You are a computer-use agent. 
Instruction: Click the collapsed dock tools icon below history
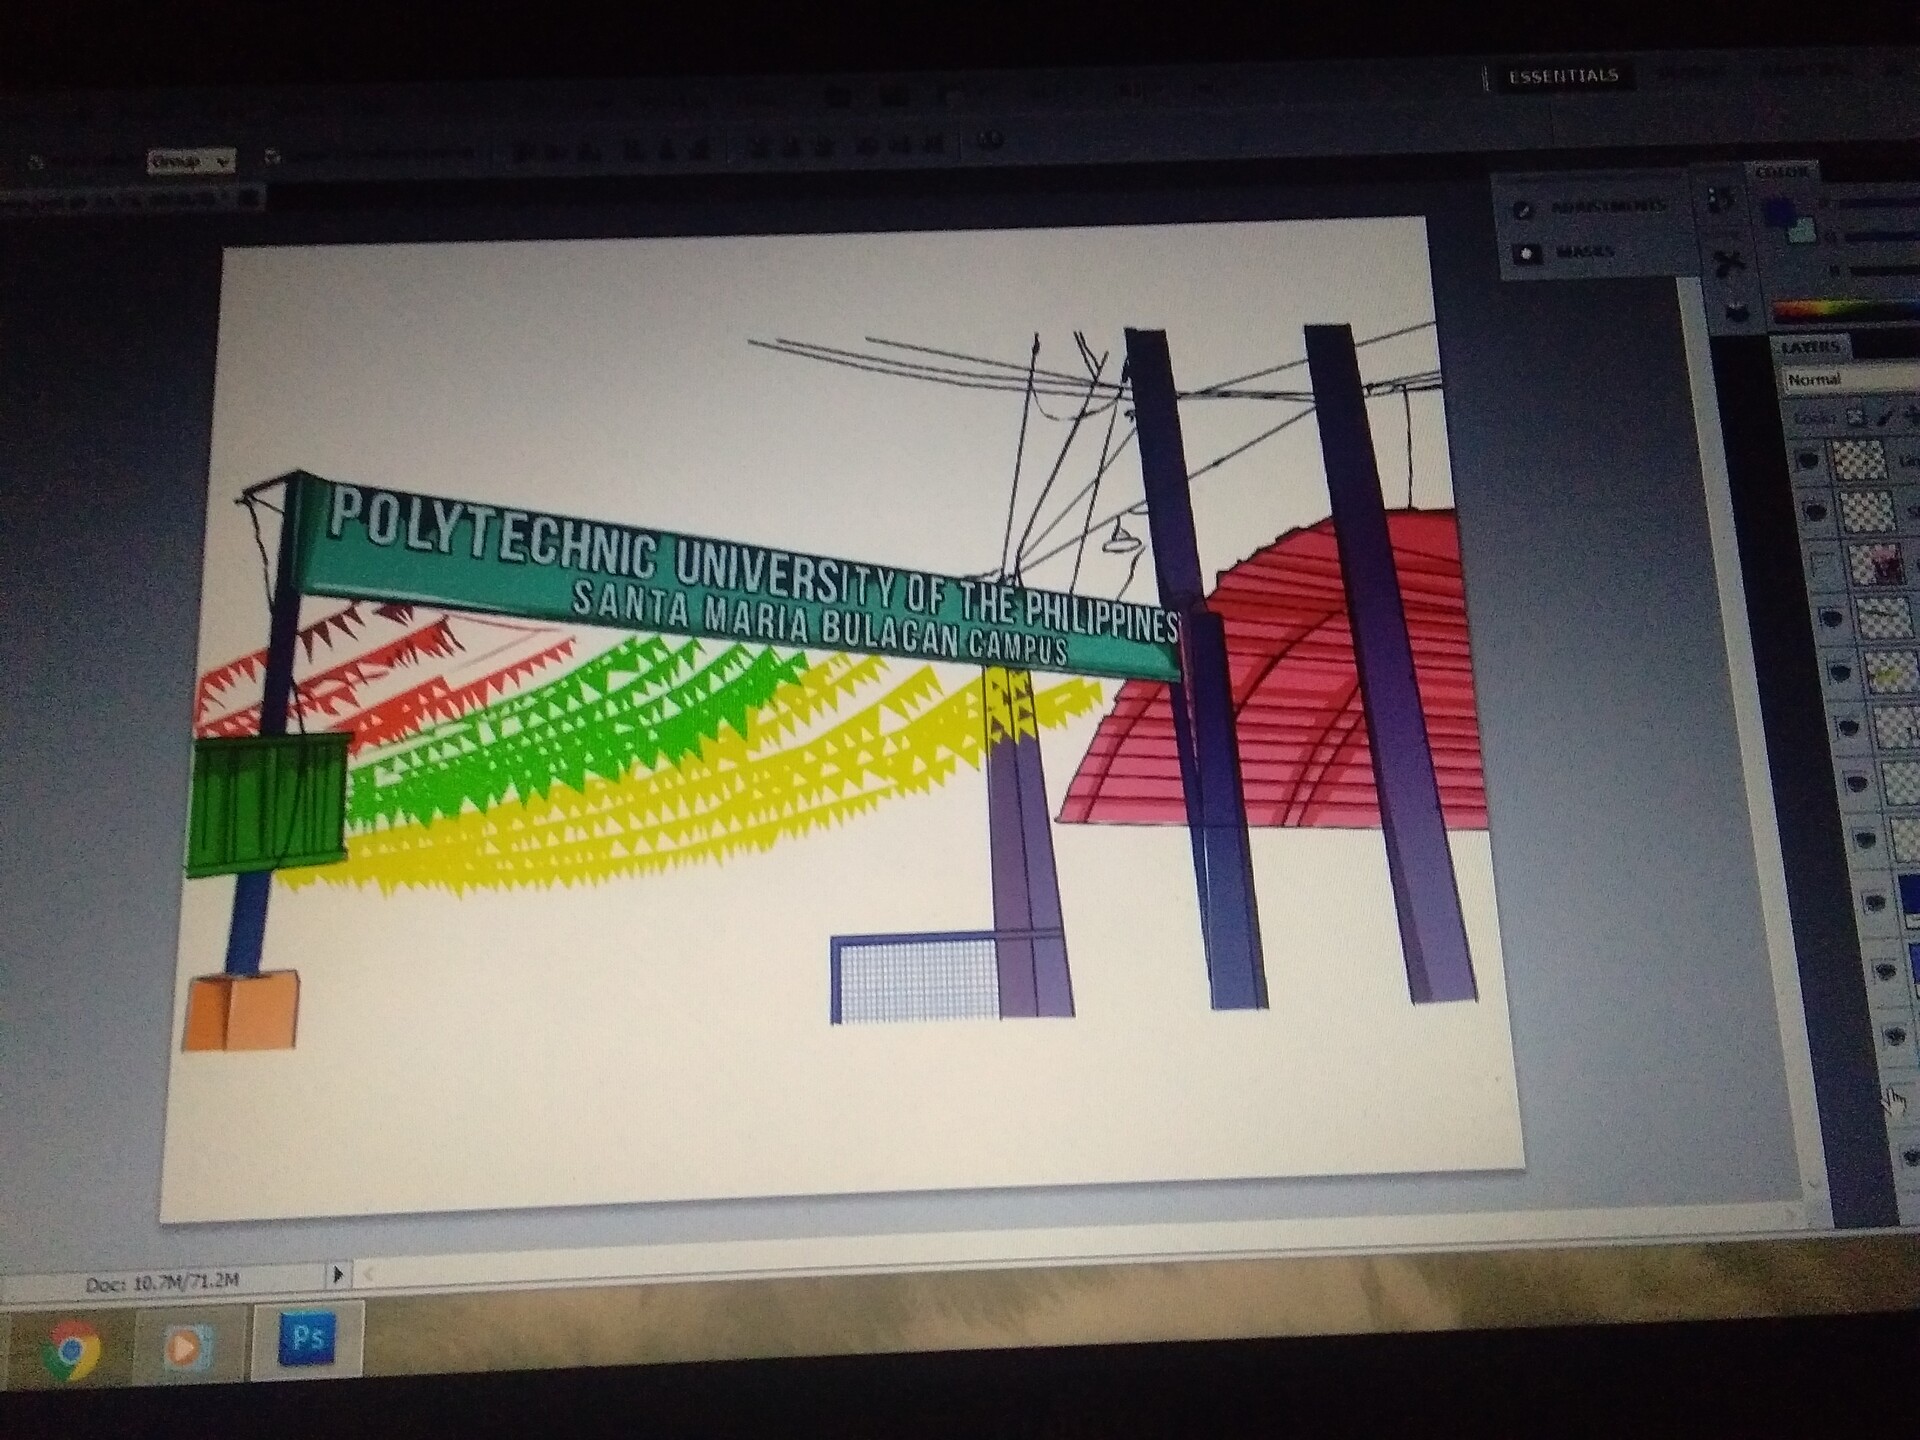click(1727, 264)
